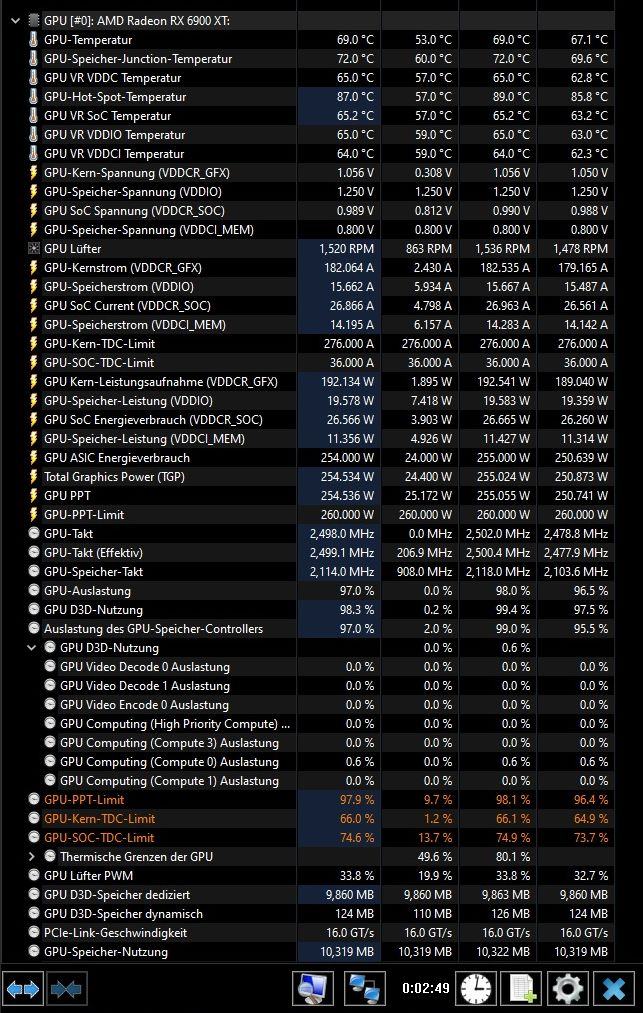Select the GPU PPT row label
Viewport: 643px width, 1013px height.
67,496
